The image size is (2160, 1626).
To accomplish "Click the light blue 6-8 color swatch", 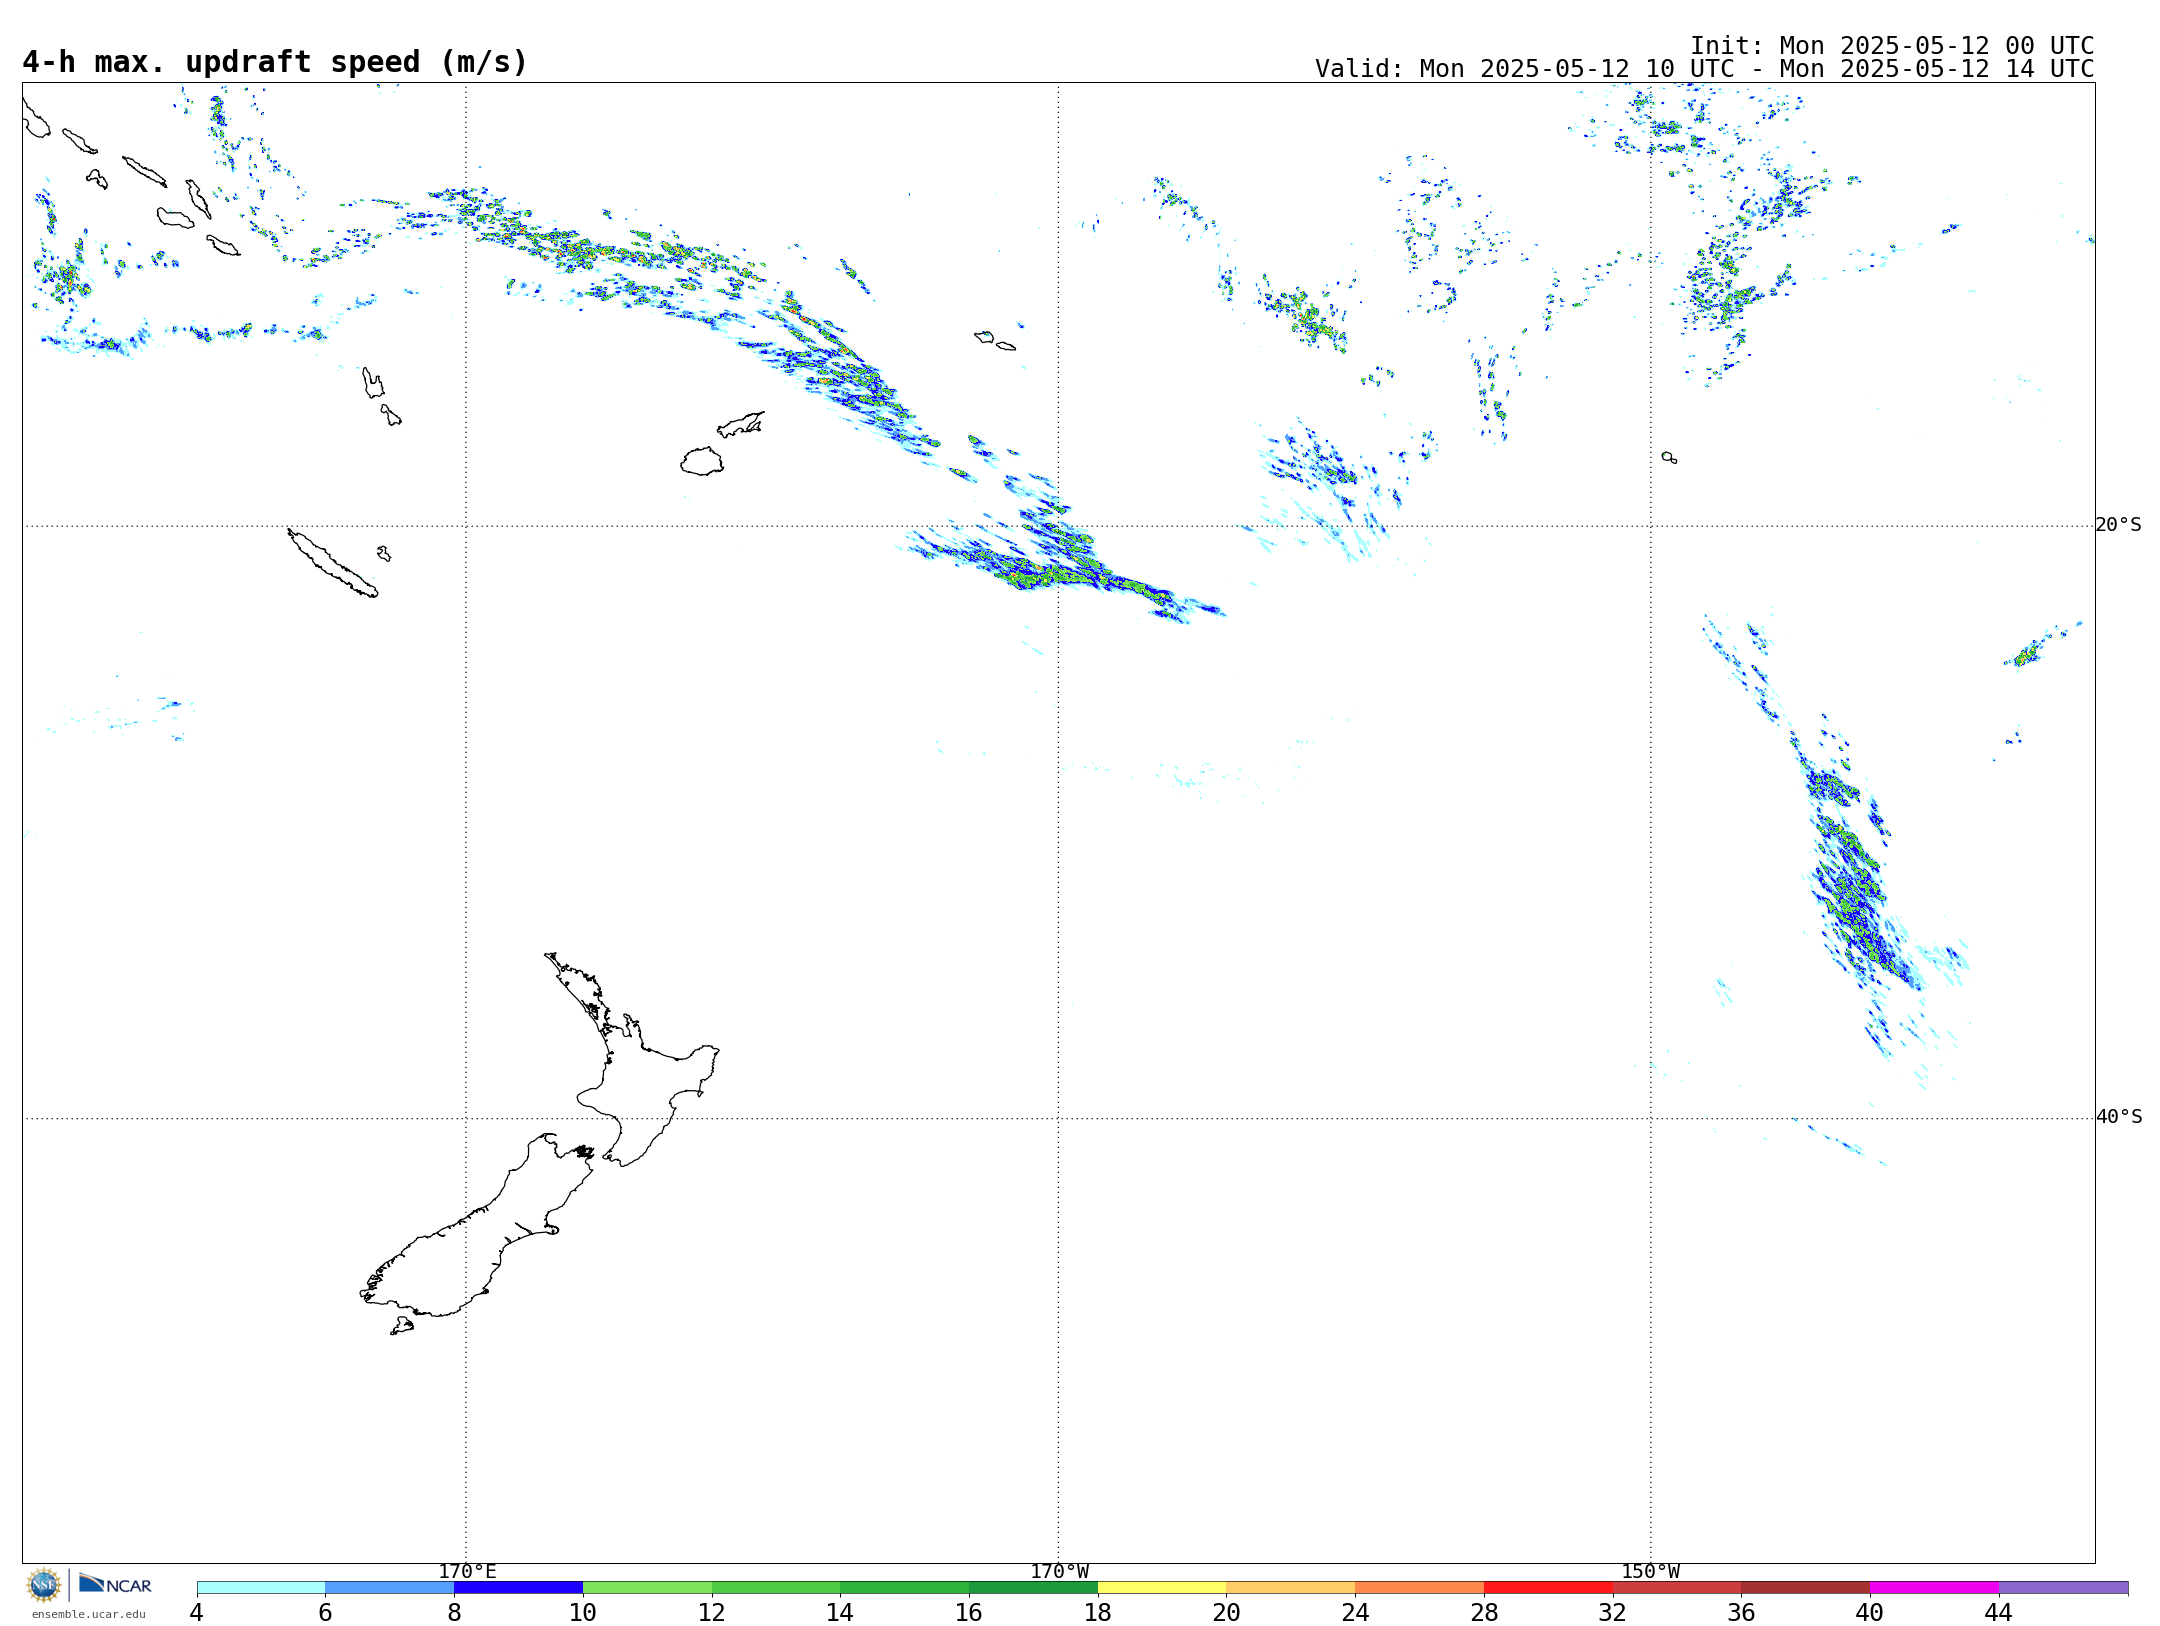I will [x=390, y=1587].
